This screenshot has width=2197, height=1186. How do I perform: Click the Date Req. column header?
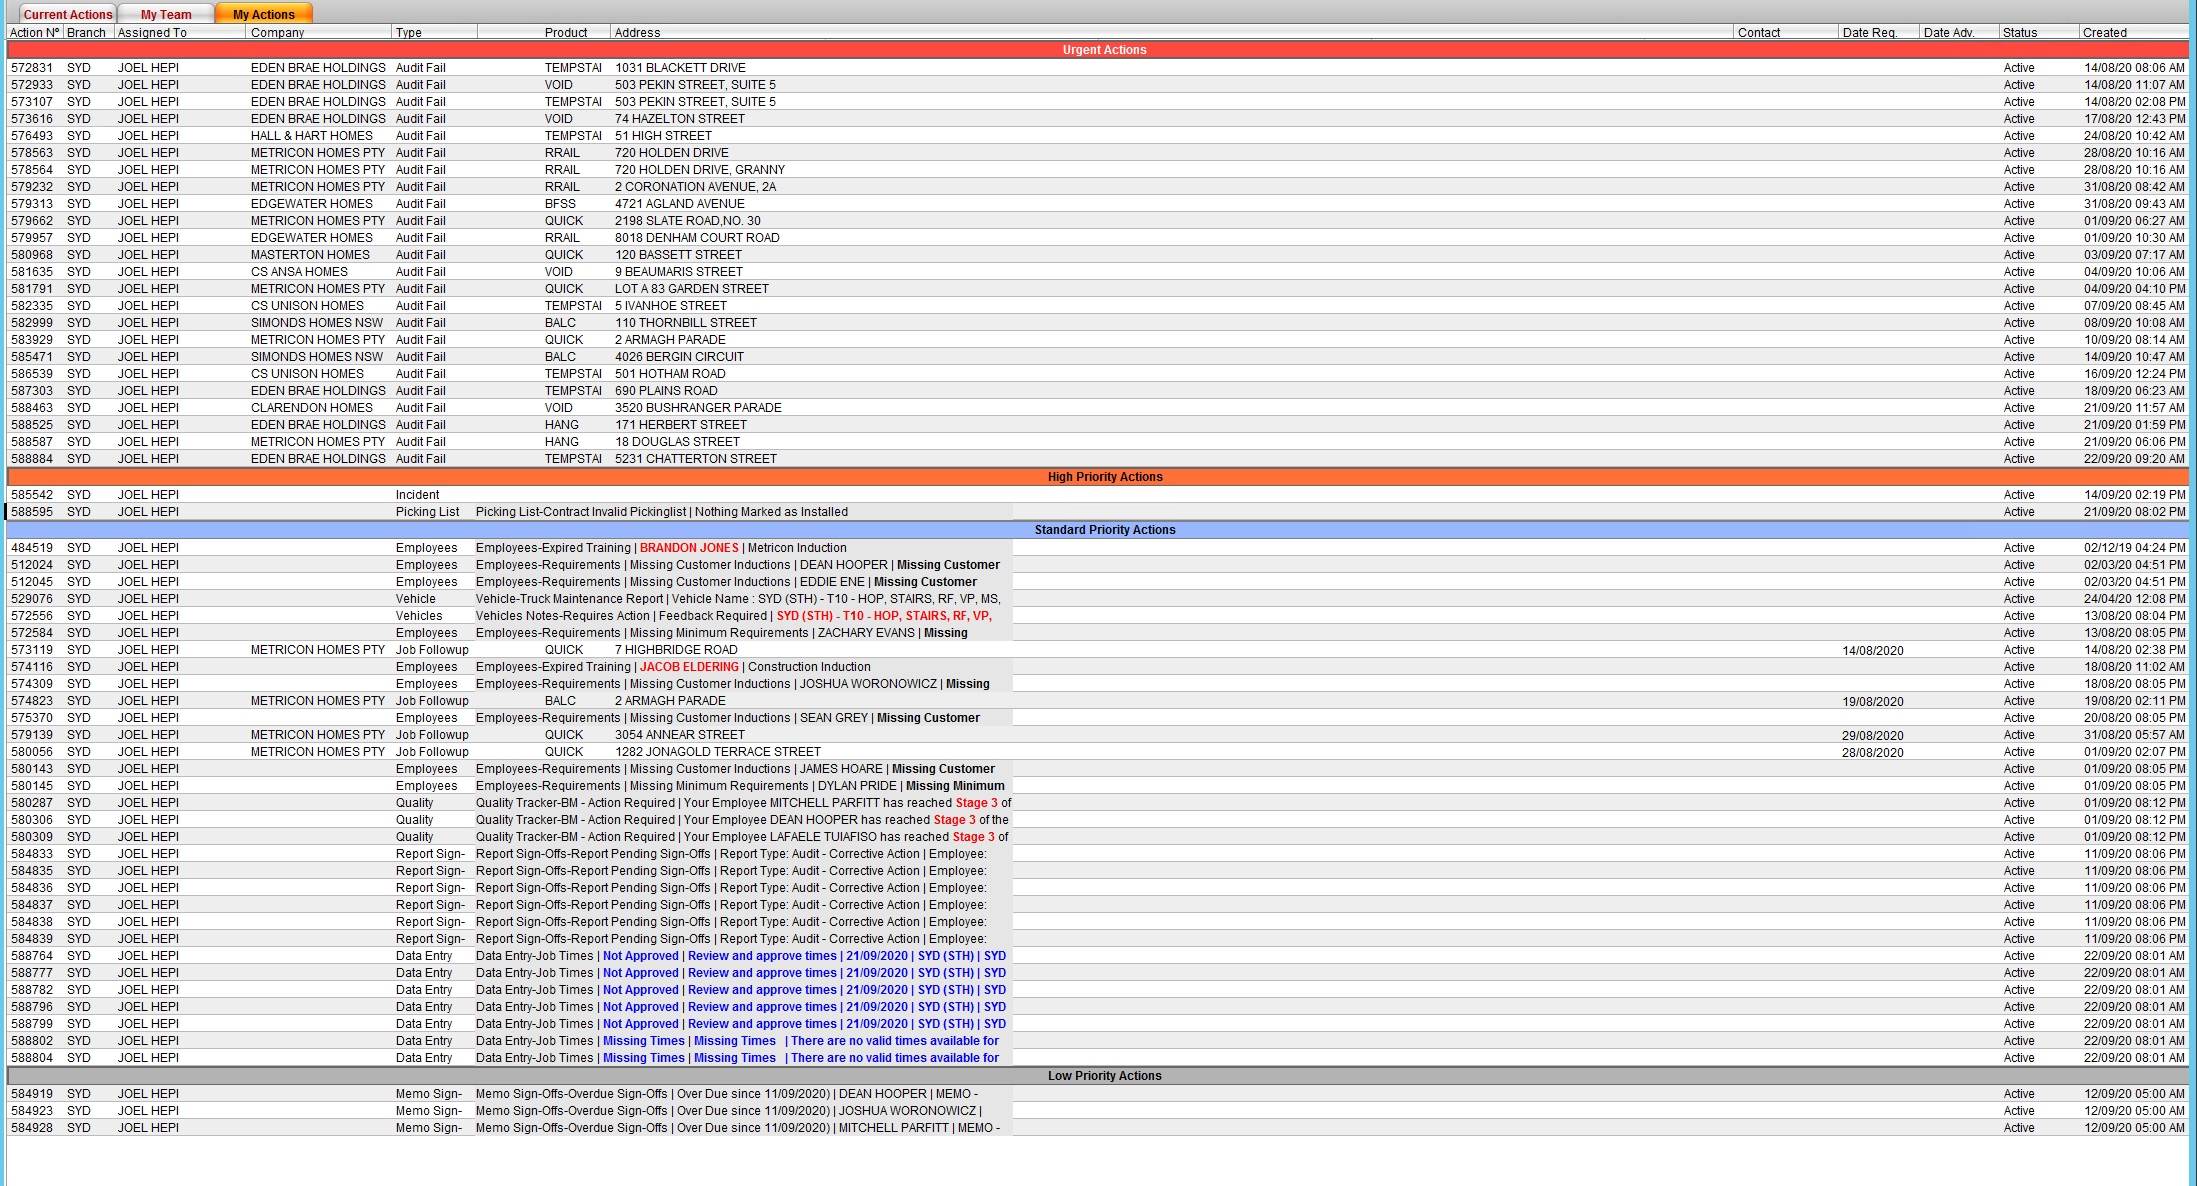[1869, 32]
